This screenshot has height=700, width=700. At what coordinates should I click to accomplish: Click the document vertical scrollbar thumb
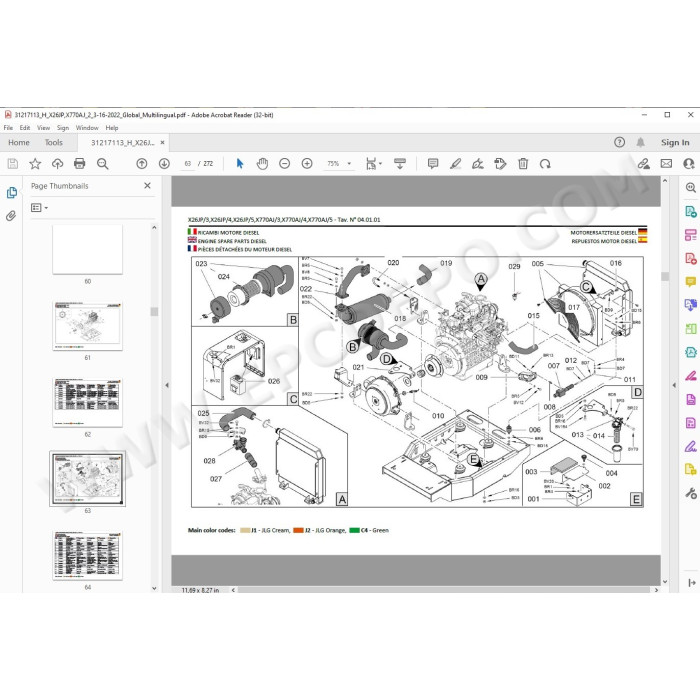tap(665, 276)
